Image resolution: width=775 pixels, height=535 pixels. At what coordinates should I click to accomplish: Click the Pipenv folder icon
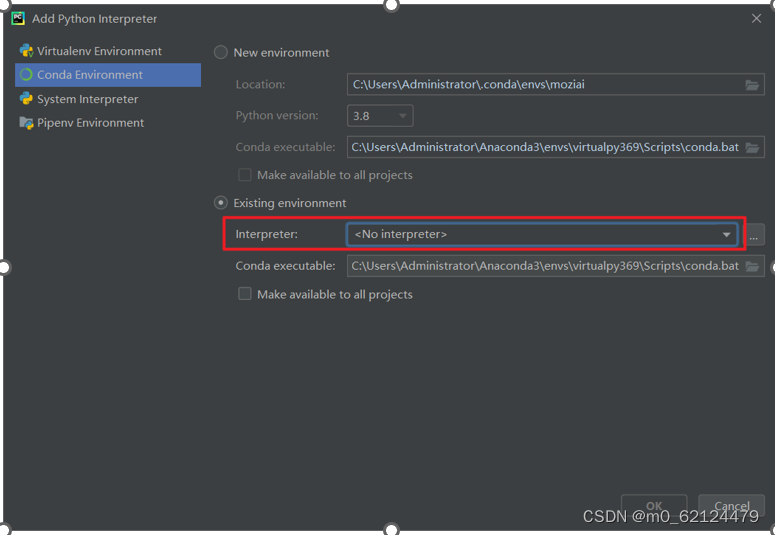coord(26,123)
